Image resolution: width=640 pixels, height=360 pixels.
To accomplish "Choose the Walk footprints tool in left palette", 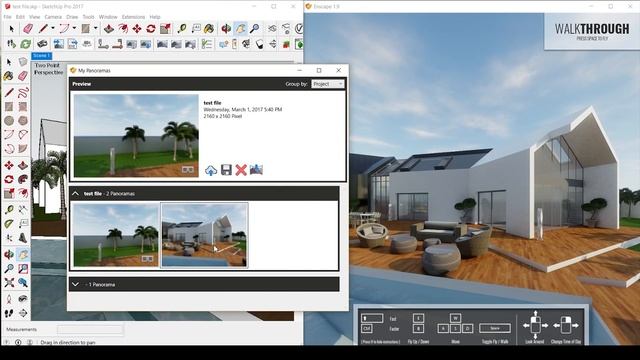I will pos(9,313).
